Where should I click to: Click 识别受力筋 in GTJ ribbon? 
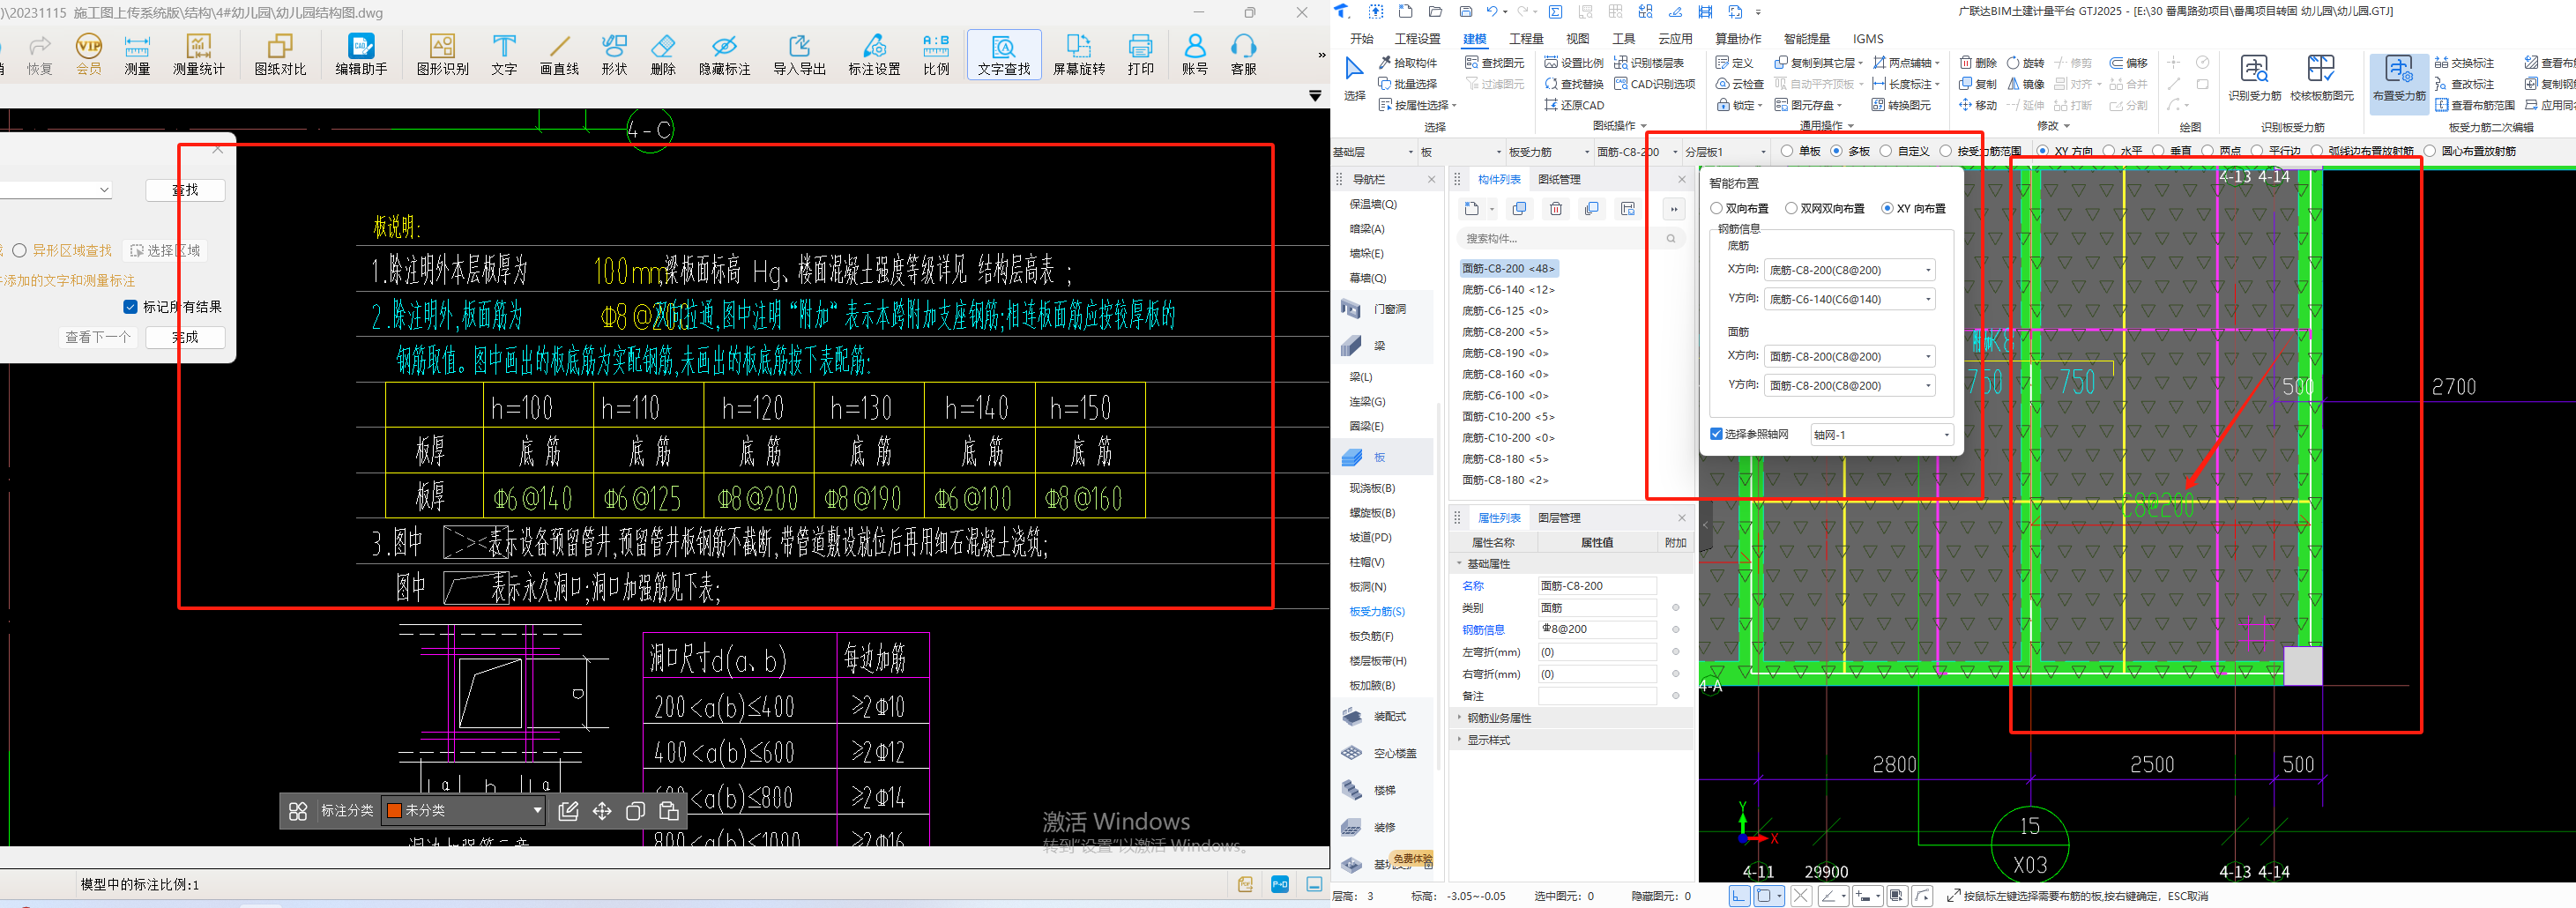click(2254, 78)
